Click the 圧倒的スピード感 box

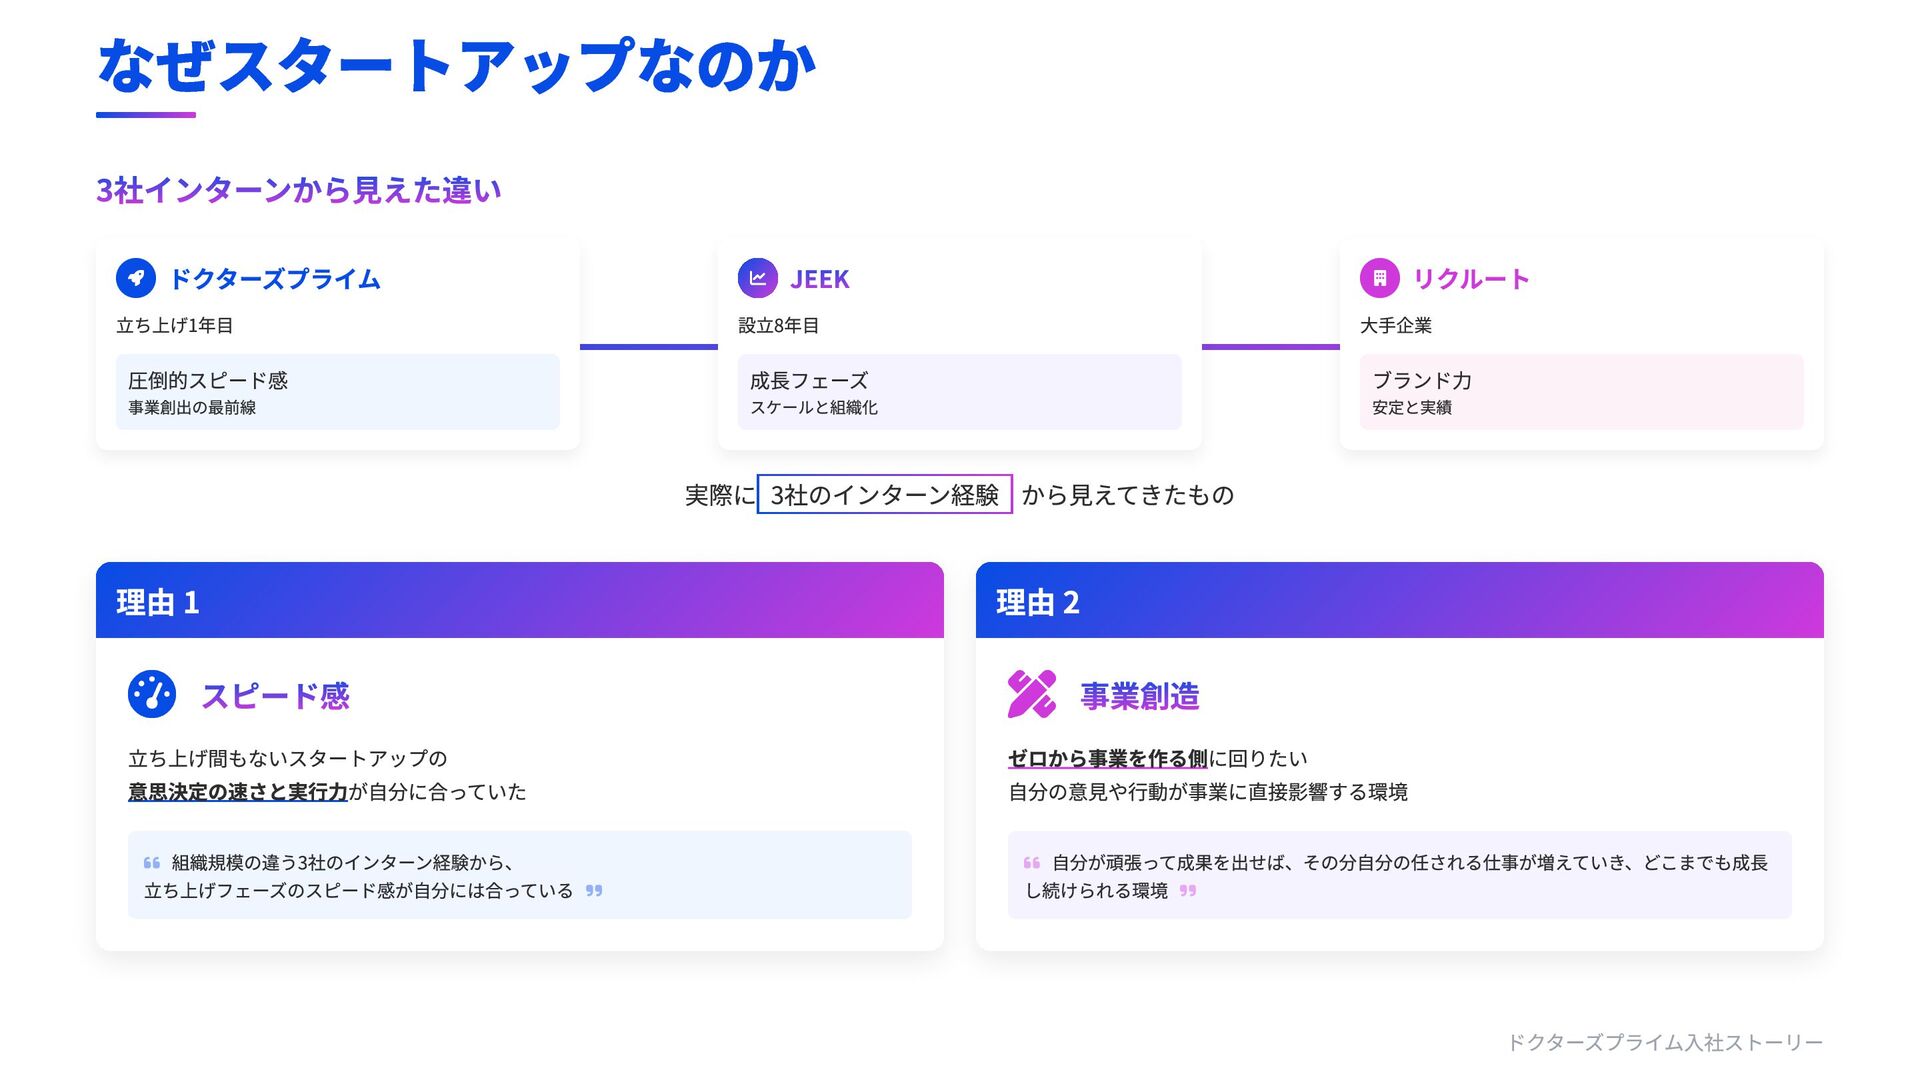pos(337,392)
